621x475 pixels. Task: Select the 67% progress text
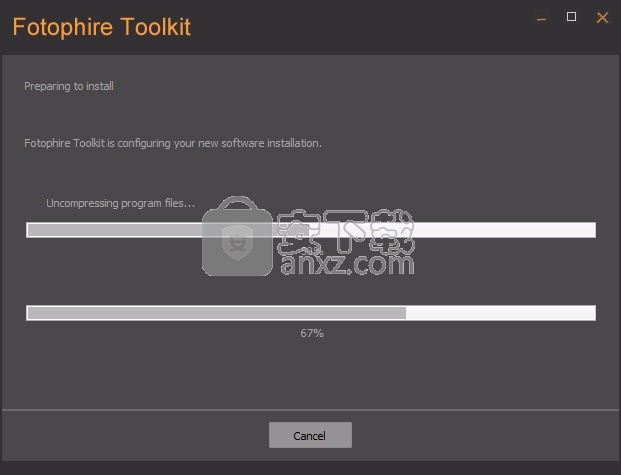(x=312, y=333)
